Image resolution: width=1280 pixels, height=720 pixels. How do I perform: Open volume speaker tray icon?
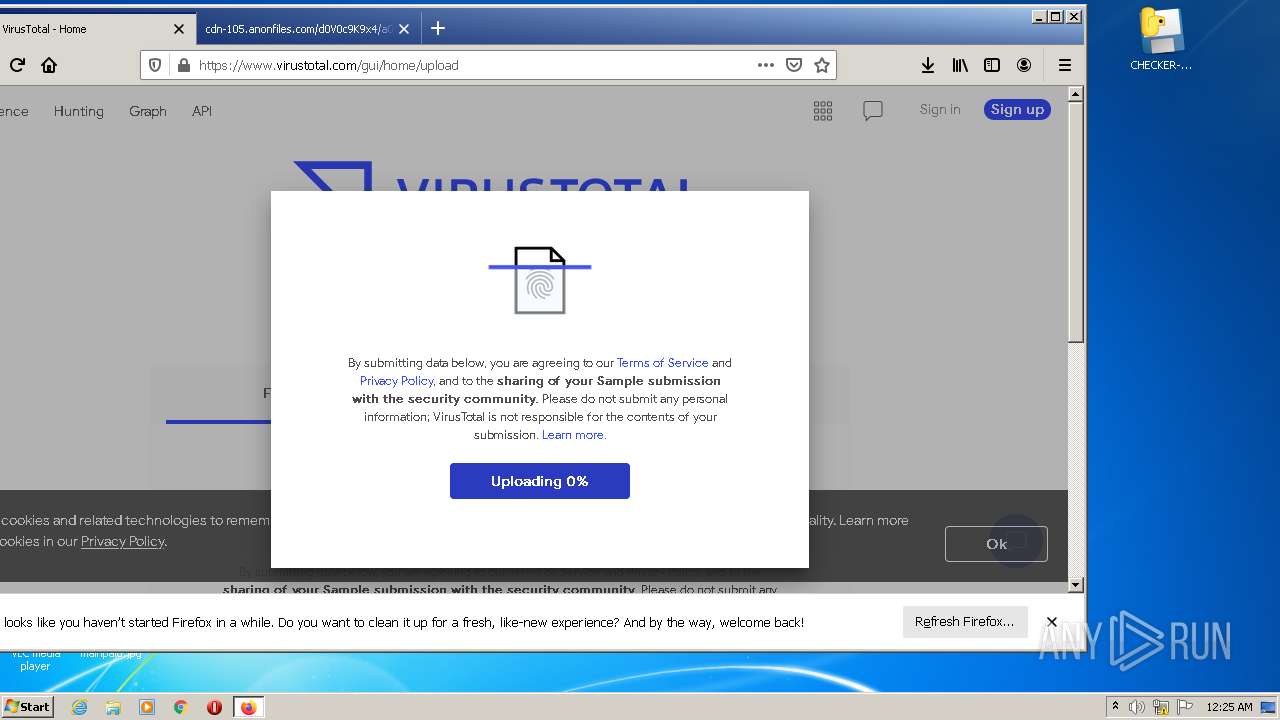click(x=1137, y=707)
